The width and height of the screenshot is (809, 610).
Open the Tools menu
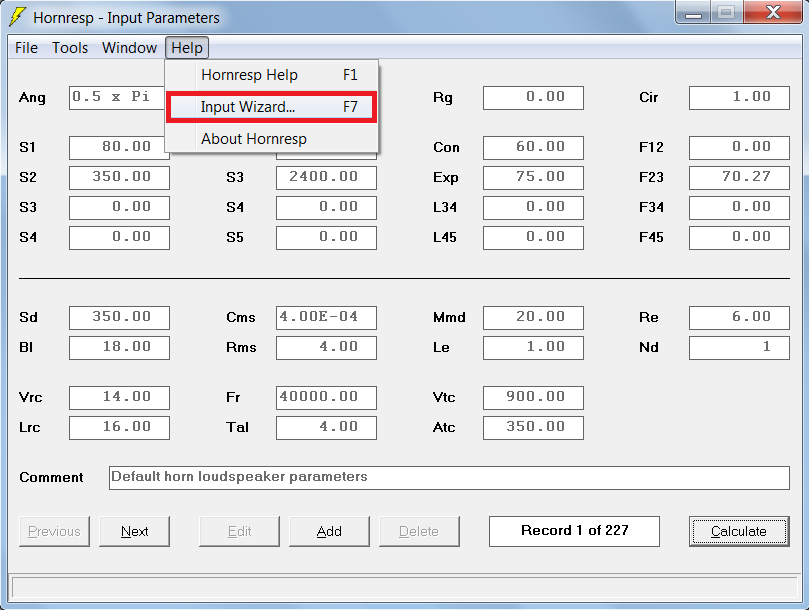[x=70, y=48]
